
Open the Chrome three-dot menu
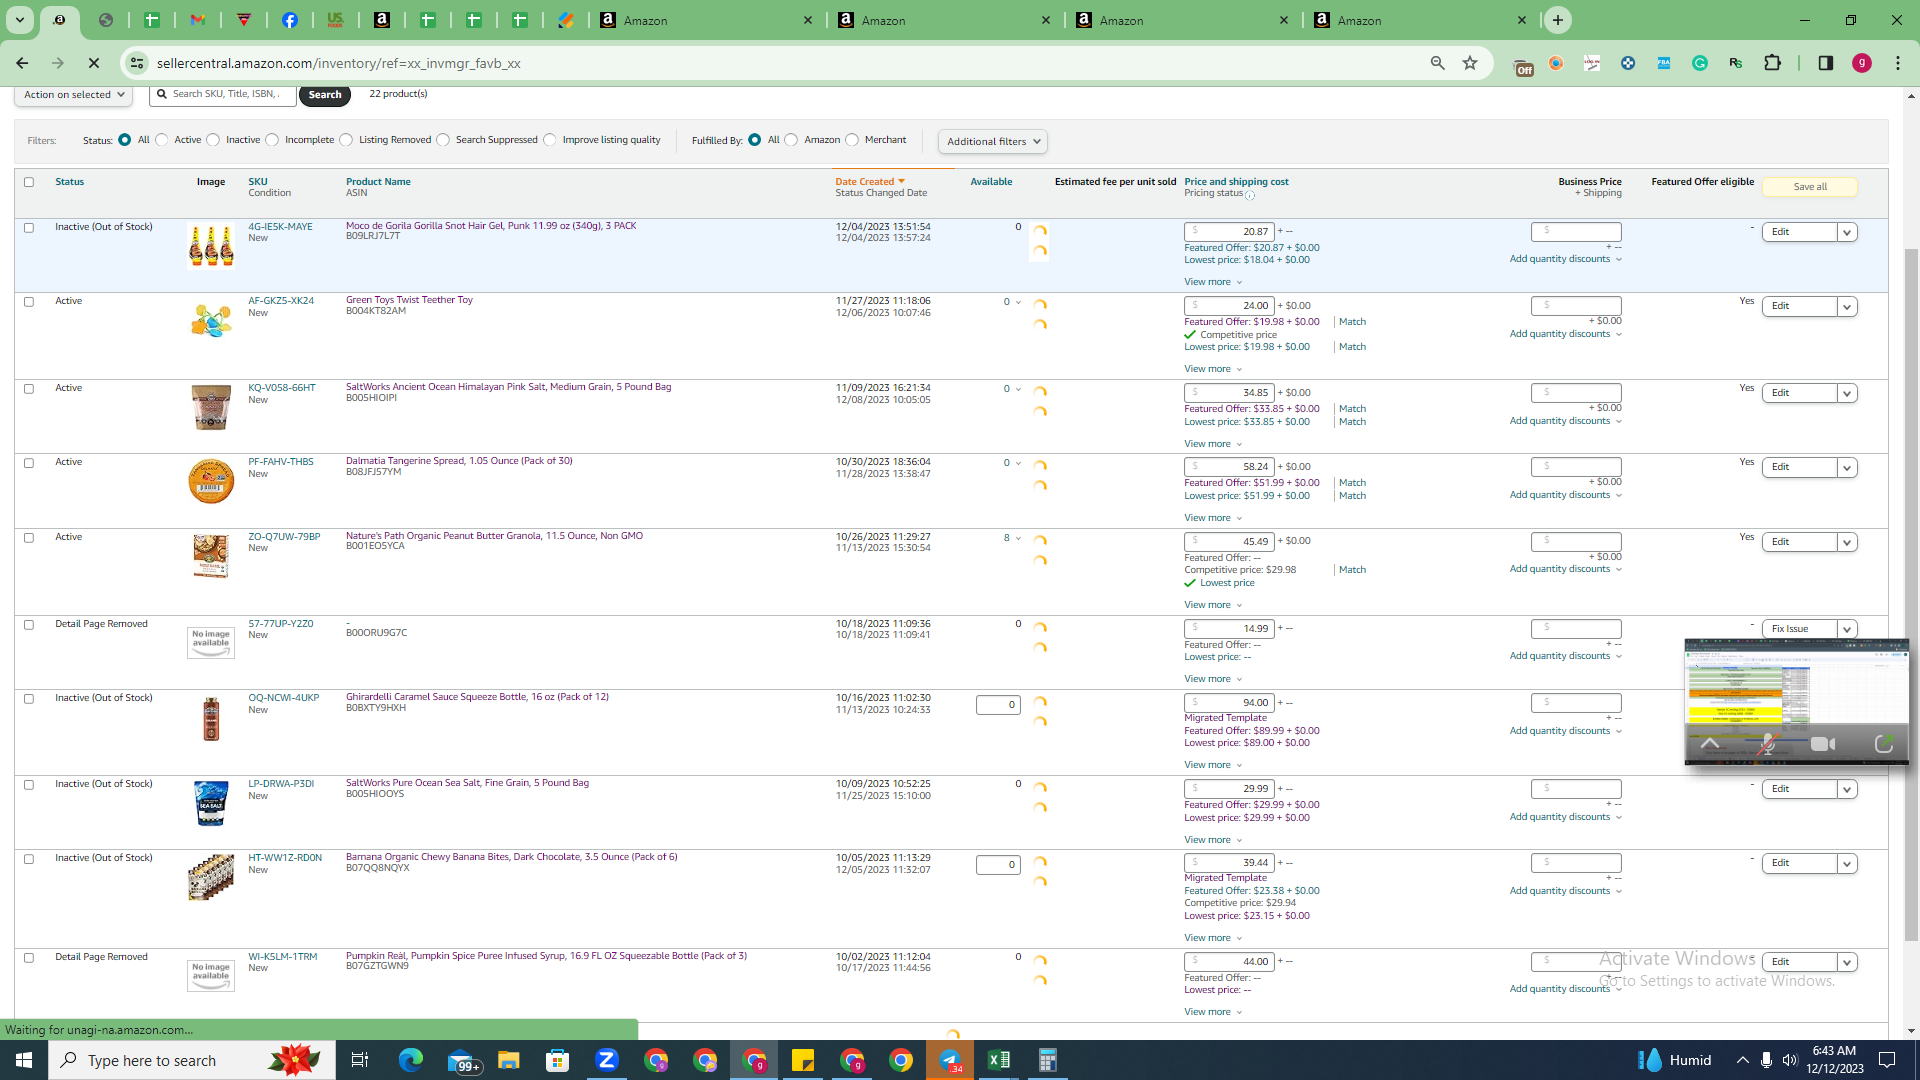click(x=1898, y=63)
